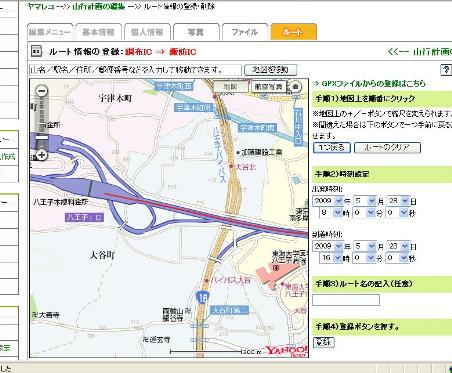The height and width of the screenshot is (373, 452).
Task: Click the ヤマレコ breadcrumb link
Action: tap(41, 6)
